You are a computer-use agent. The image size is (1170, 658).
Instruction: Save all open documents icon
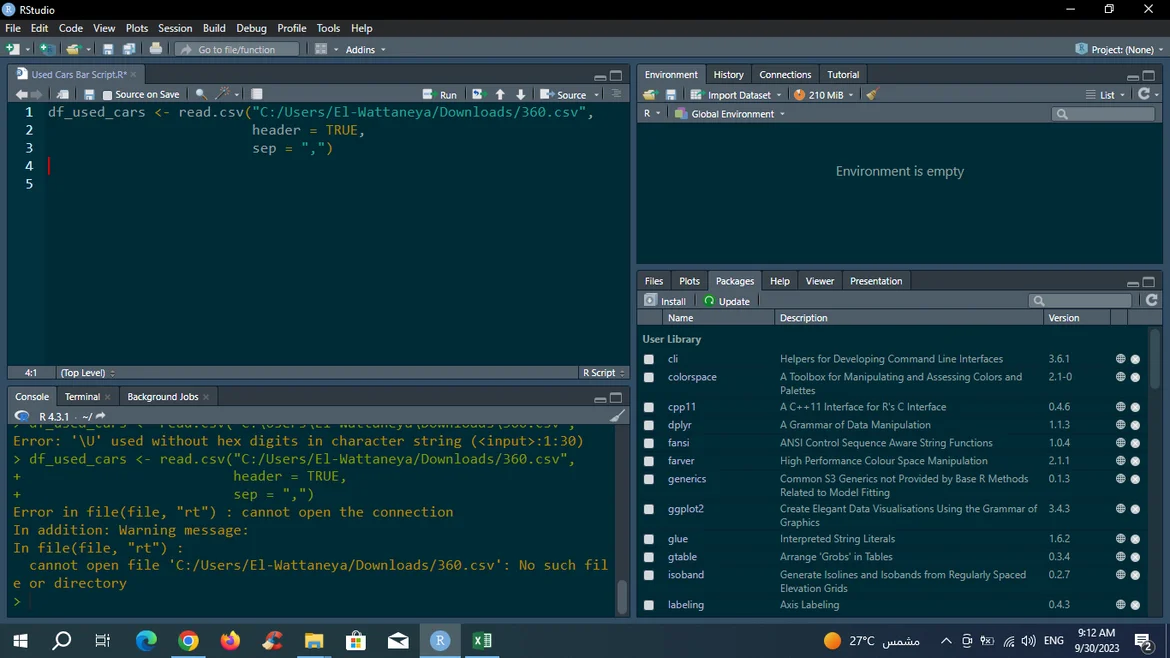[x=129, y=49]
